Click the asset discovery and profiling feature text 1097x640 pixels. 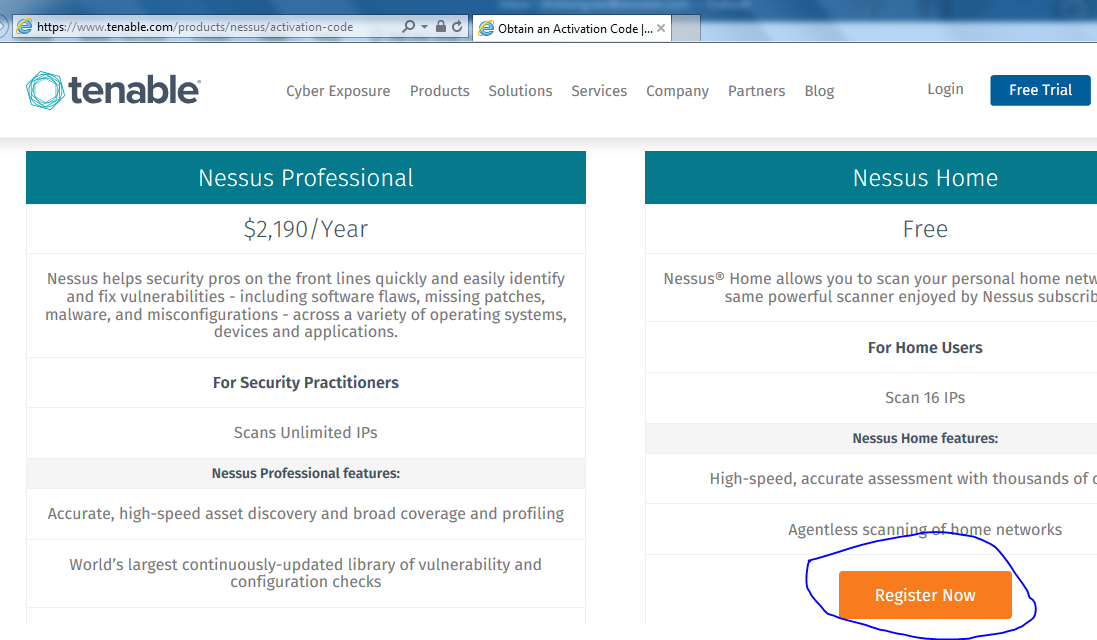click(x=306, y=513)
